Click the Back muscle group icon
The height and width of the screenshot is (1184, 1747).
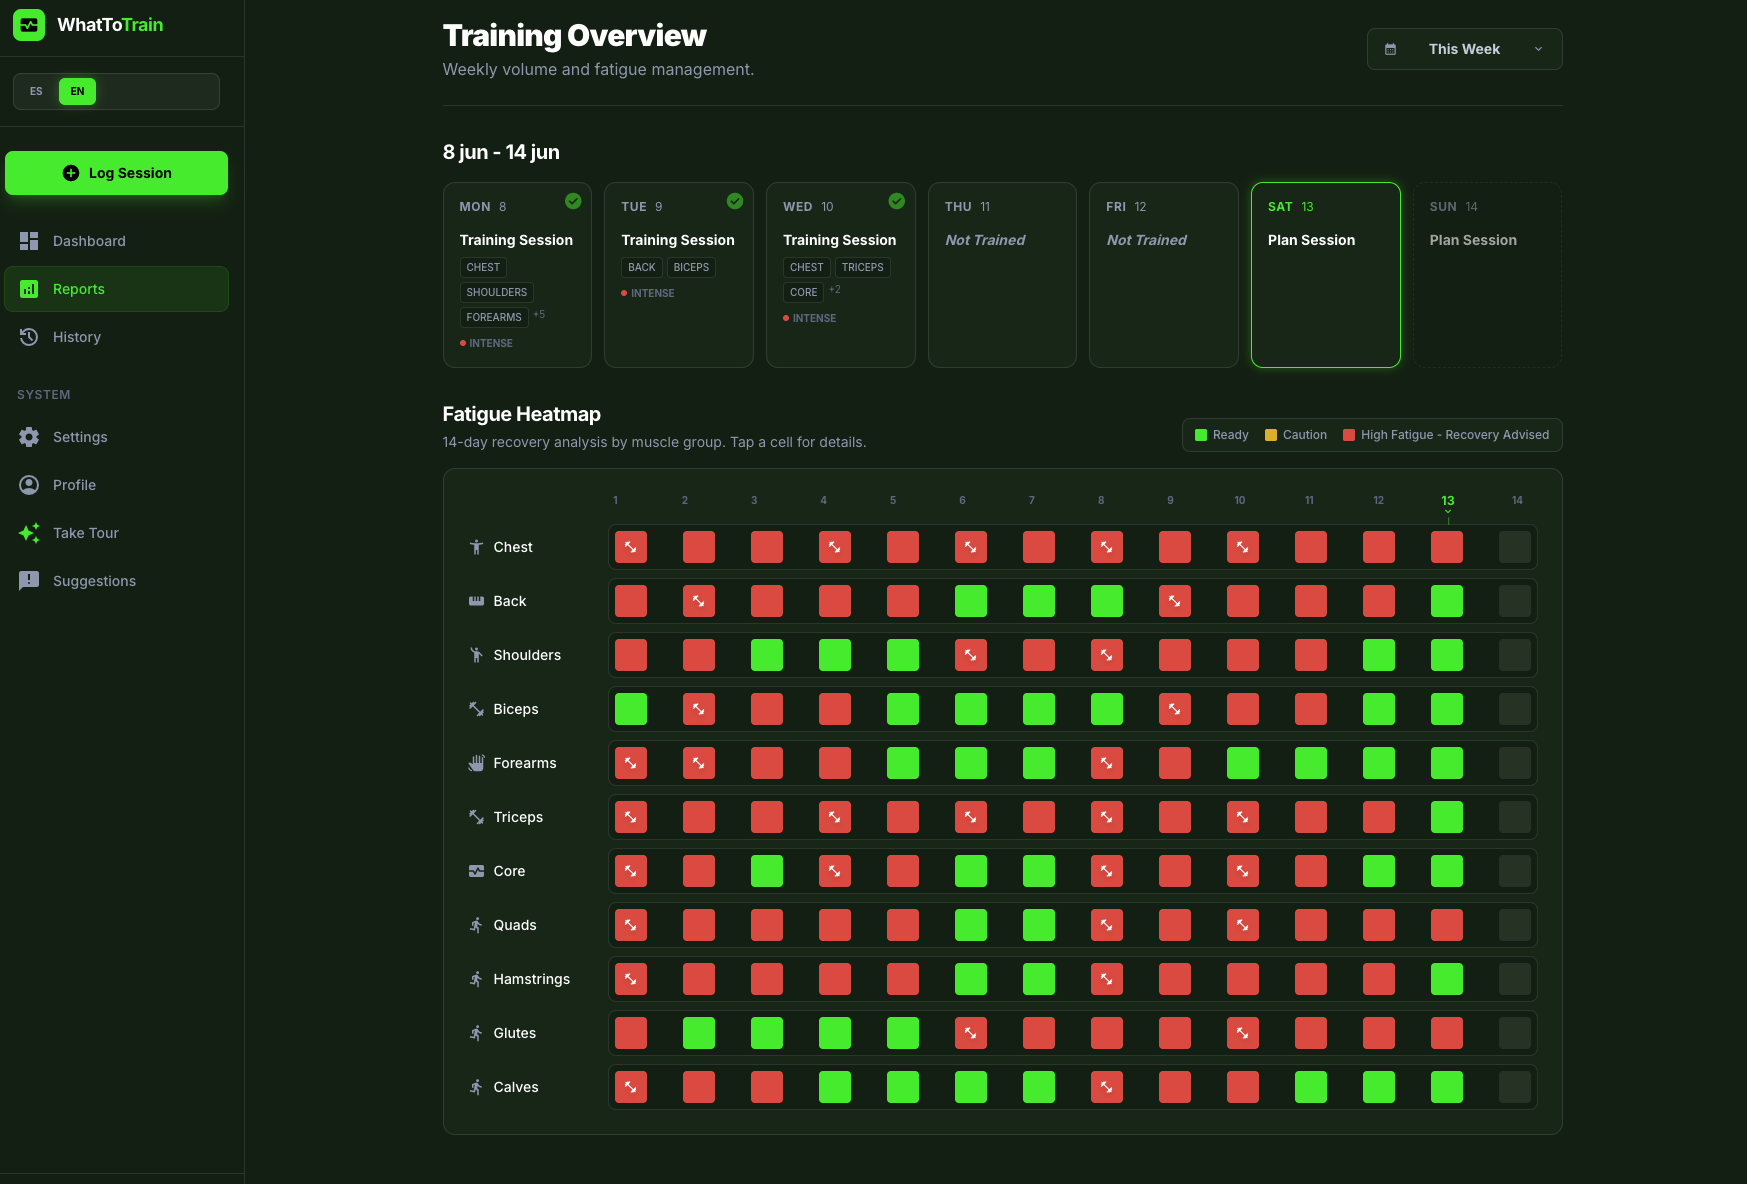coord(476,601)
